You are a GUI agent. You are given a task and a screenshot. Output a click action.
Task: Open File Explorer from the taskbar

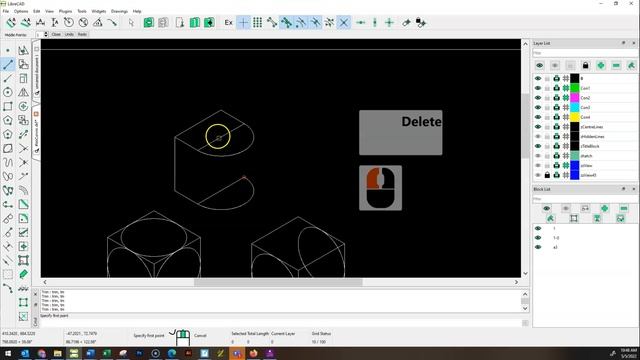(x=58, y=353)
